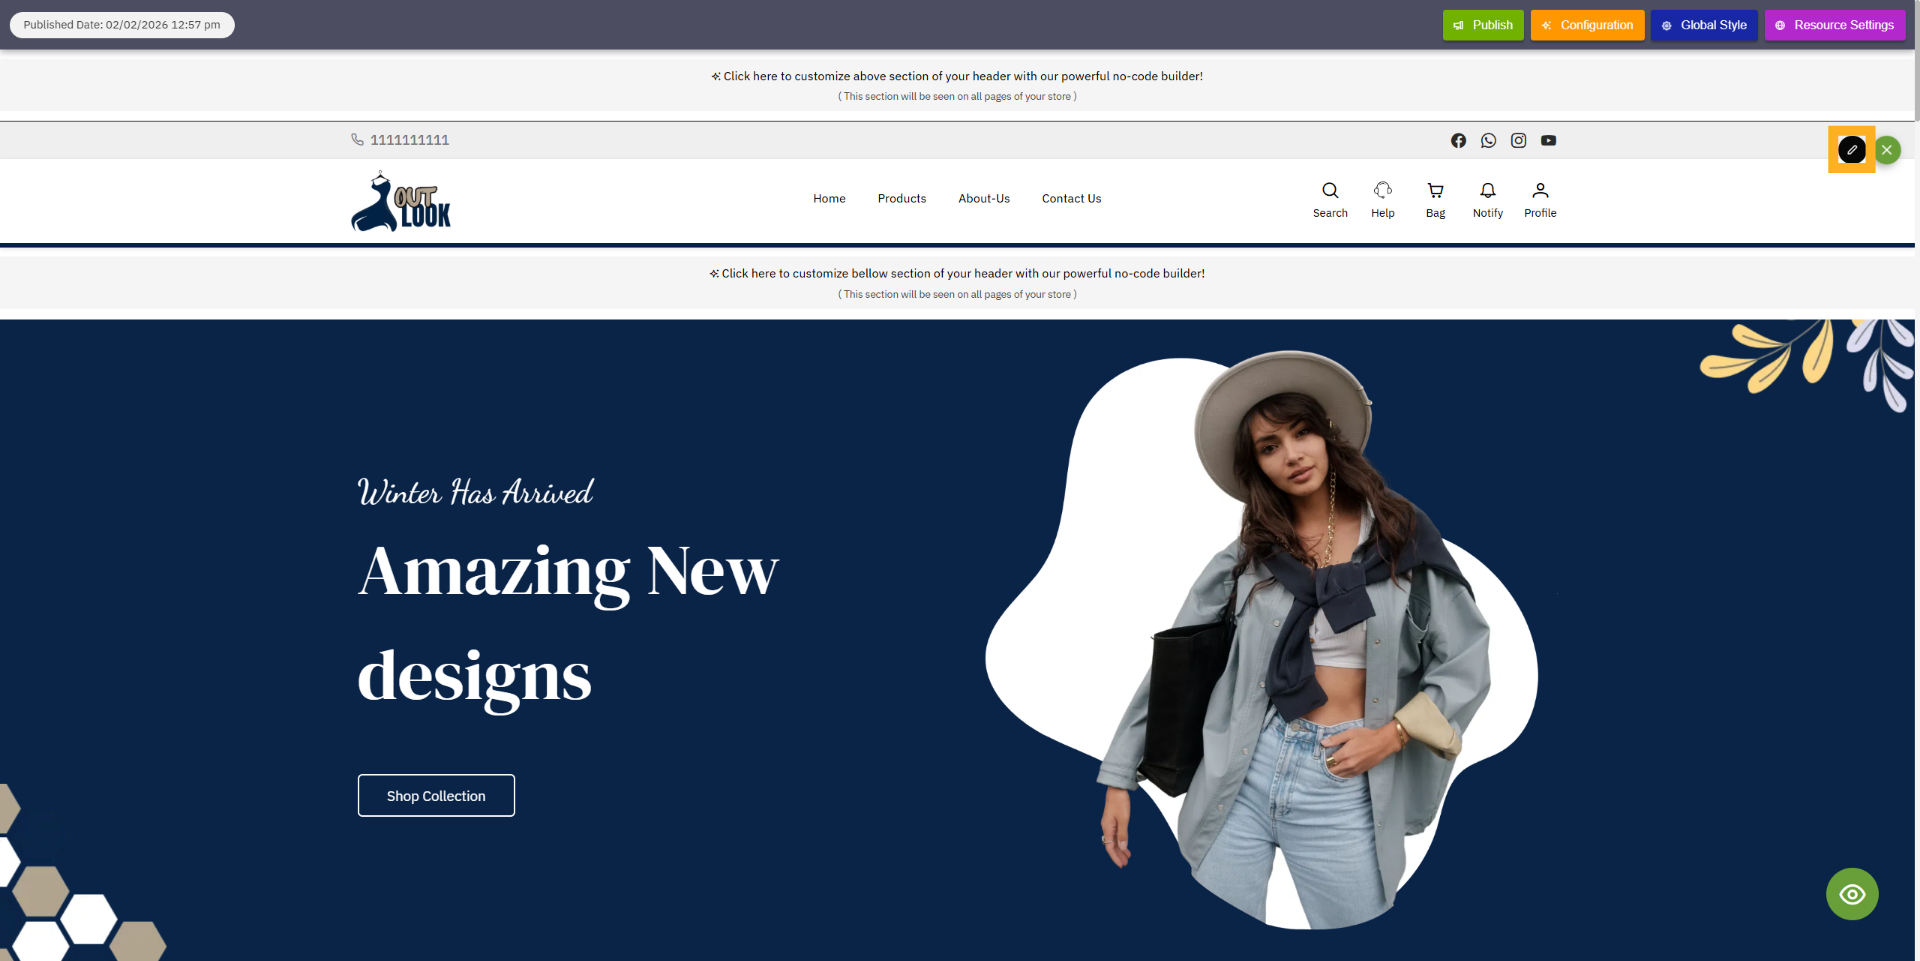This screenshot has width=1920, height=961.
Task: Open Global Style options
Action: tap(1704, 24)
